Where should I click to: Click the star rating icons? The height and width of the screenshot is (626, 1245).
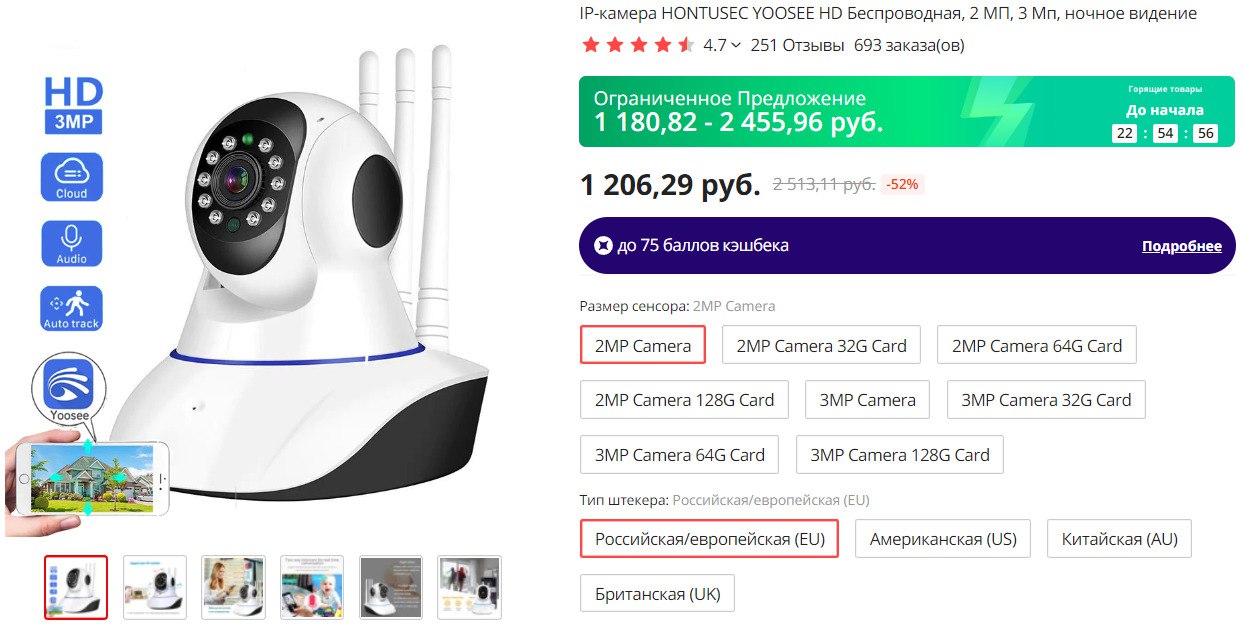[637, 45]
